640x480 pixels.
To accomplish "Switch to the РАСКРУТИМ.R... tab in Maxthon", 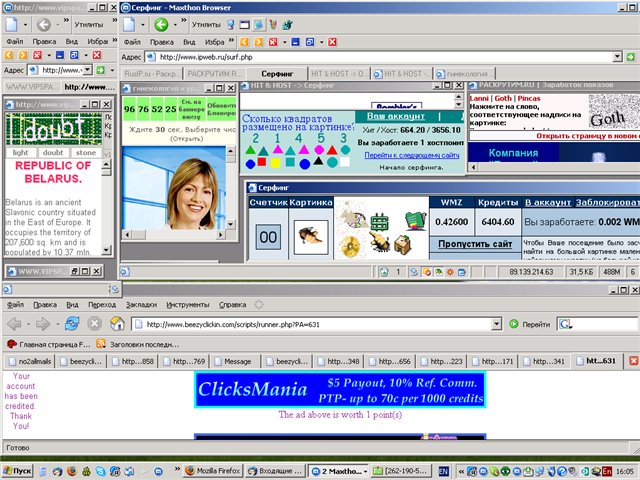I will click(x=214, y=74).
